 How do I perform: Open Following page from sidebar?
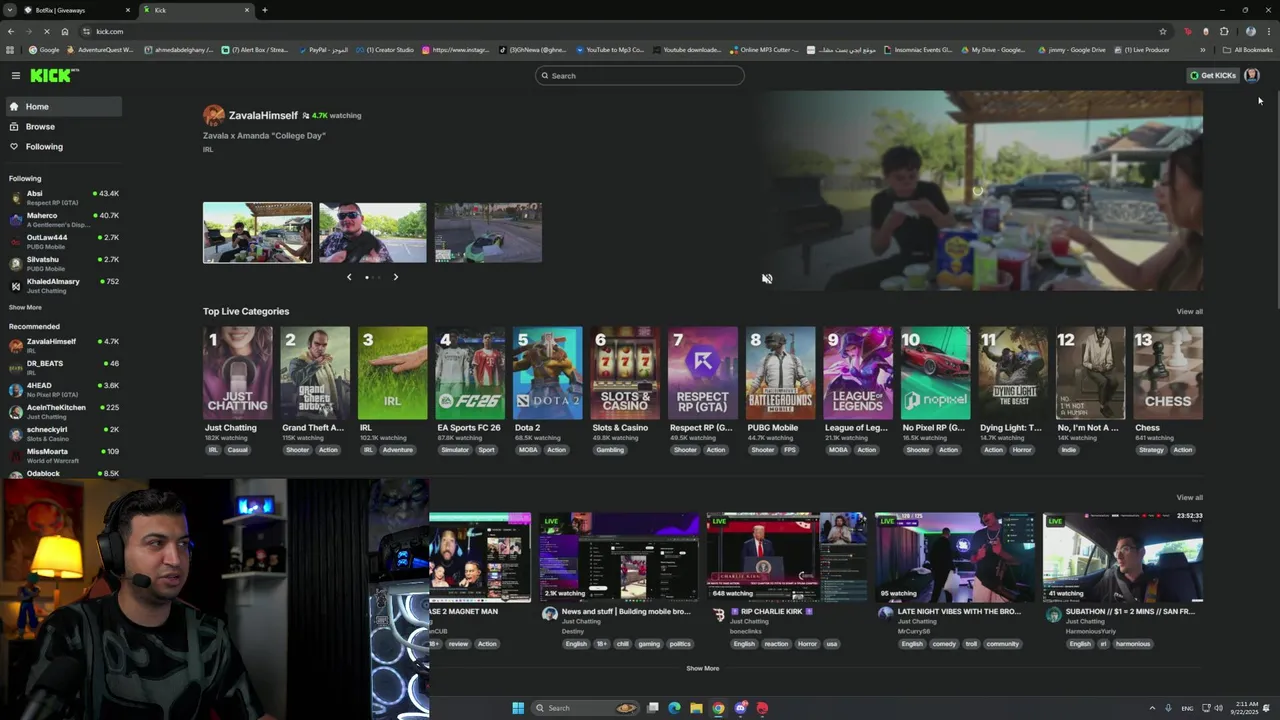64,146
